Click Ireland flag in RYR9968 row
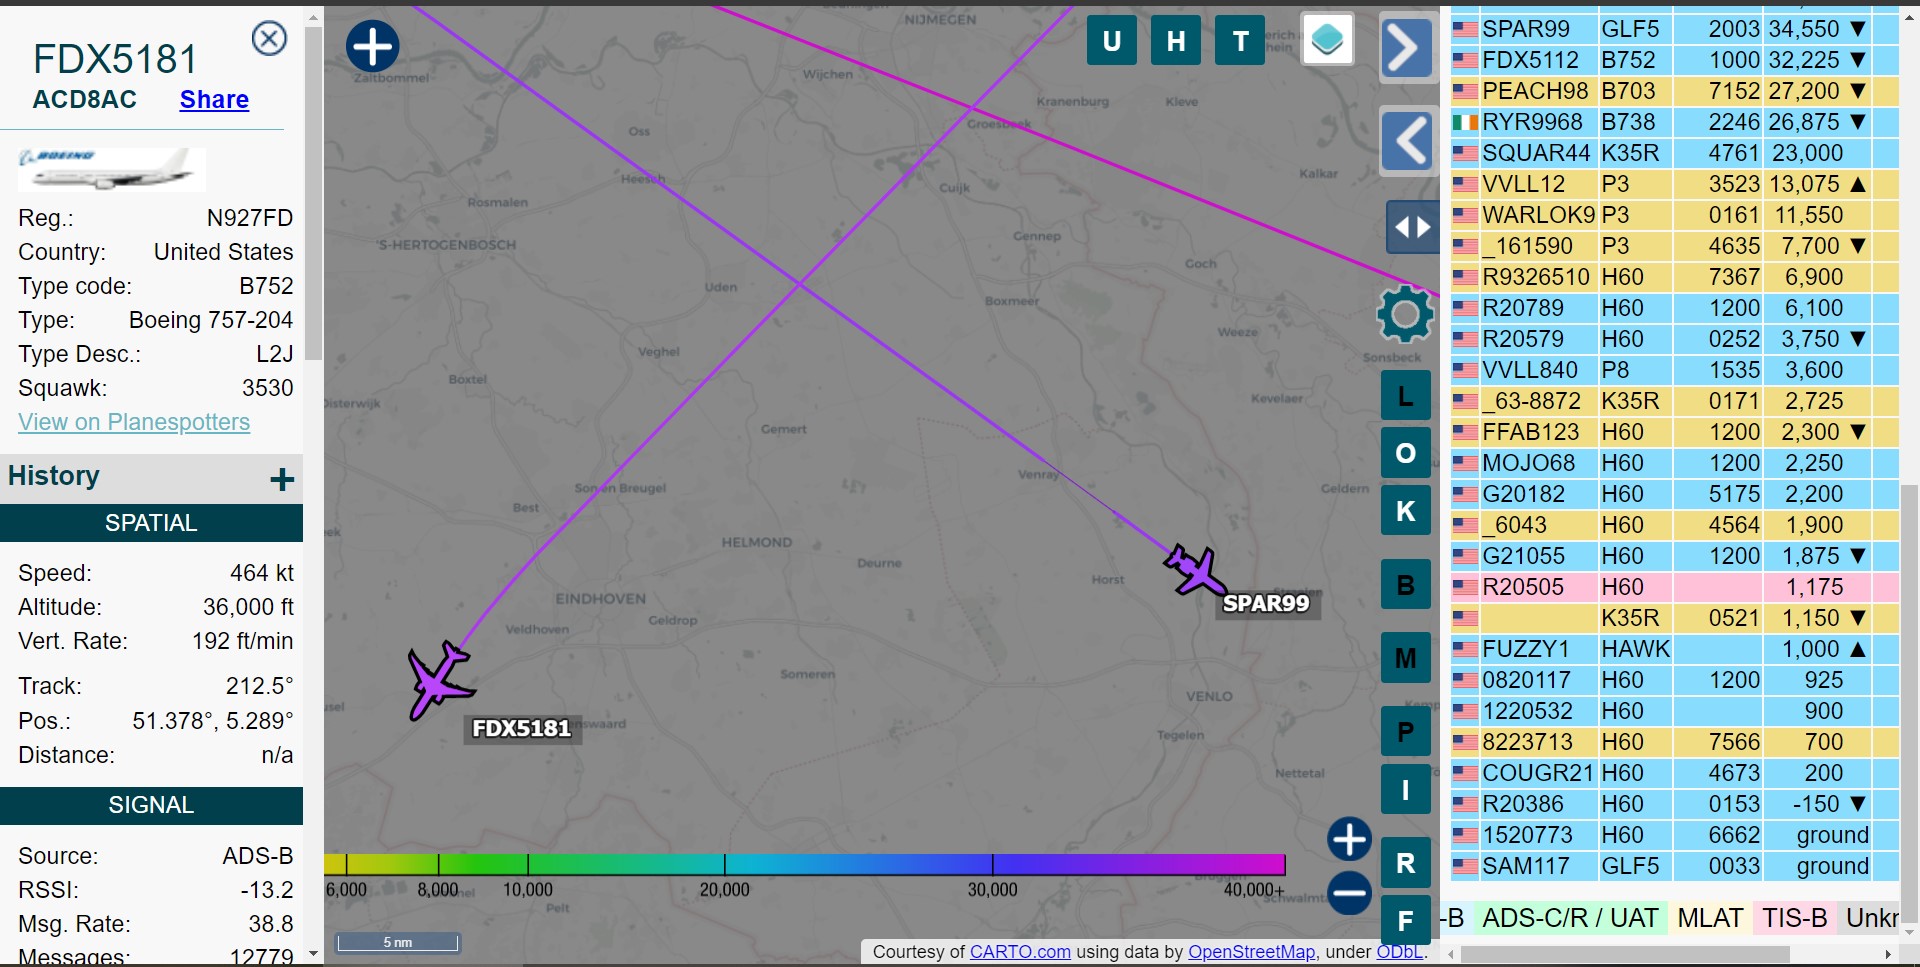The image size is (1920, 967). tap(1465, 122)
